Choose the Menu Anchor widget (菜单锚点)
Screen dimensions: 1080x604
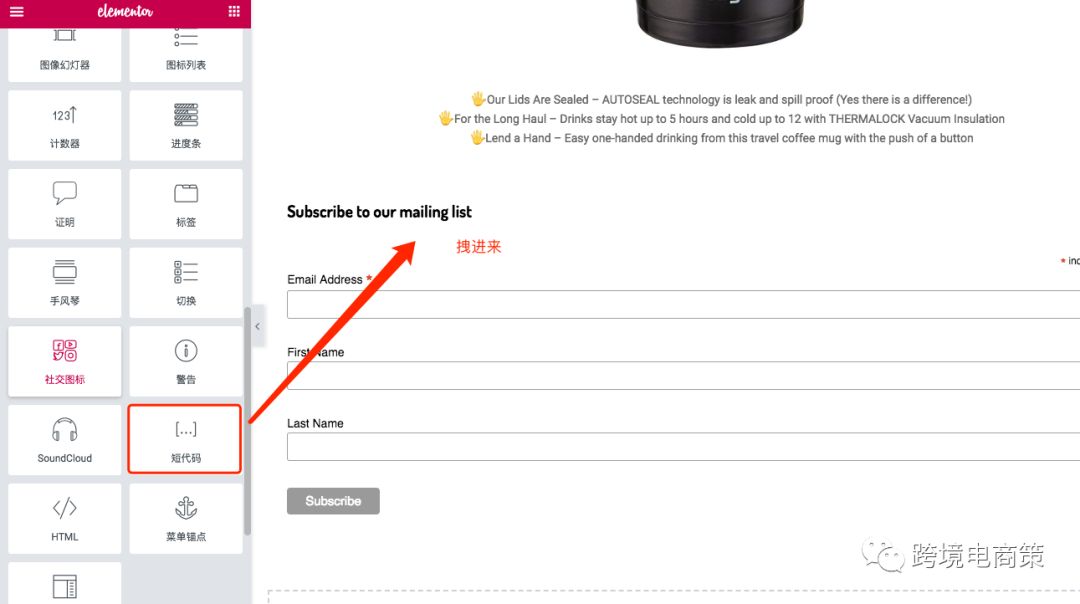[x=186, y=518]
